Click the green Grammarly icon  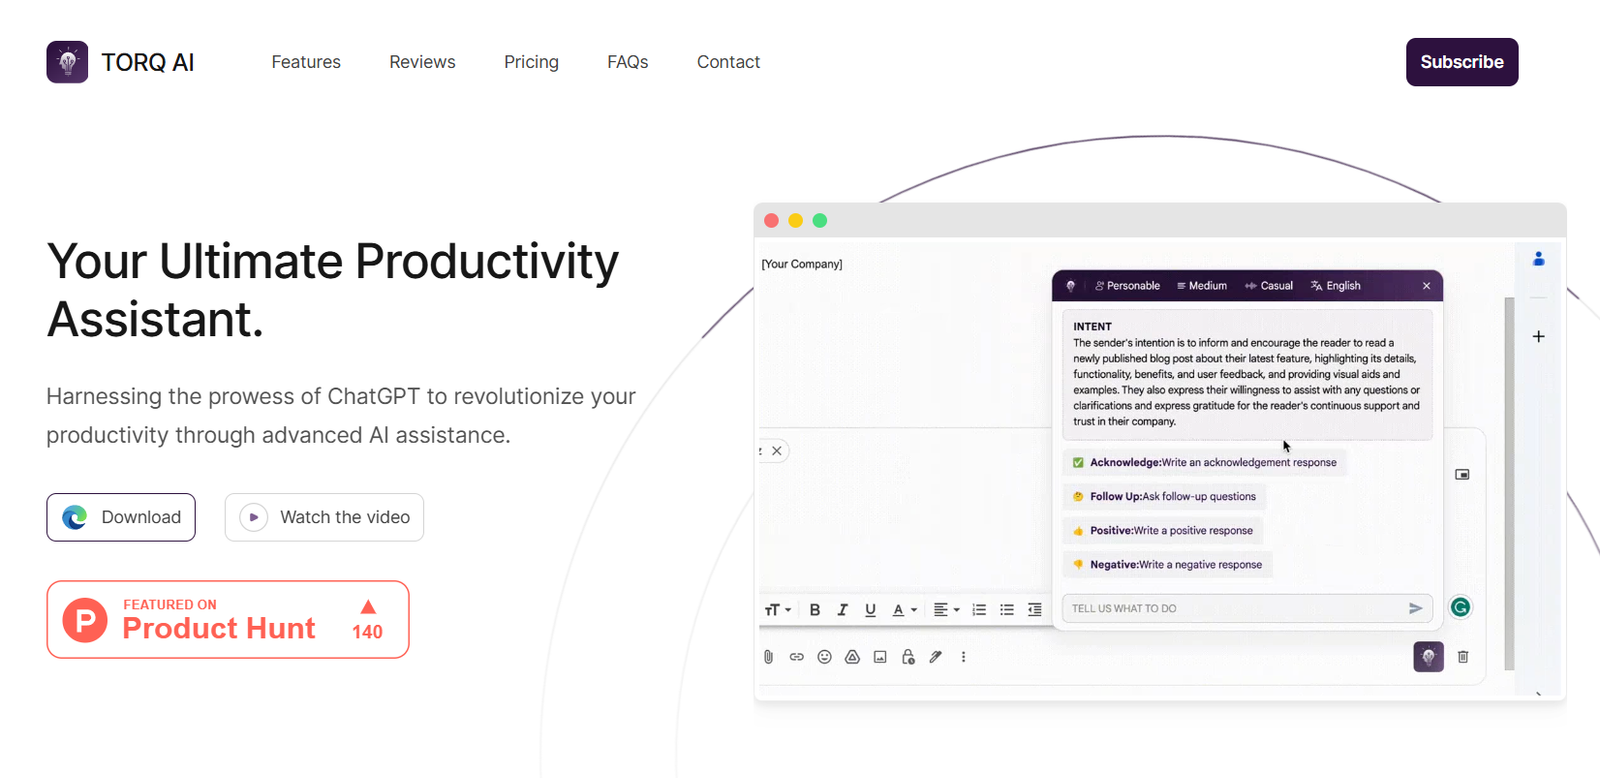tap(1460, 607)
